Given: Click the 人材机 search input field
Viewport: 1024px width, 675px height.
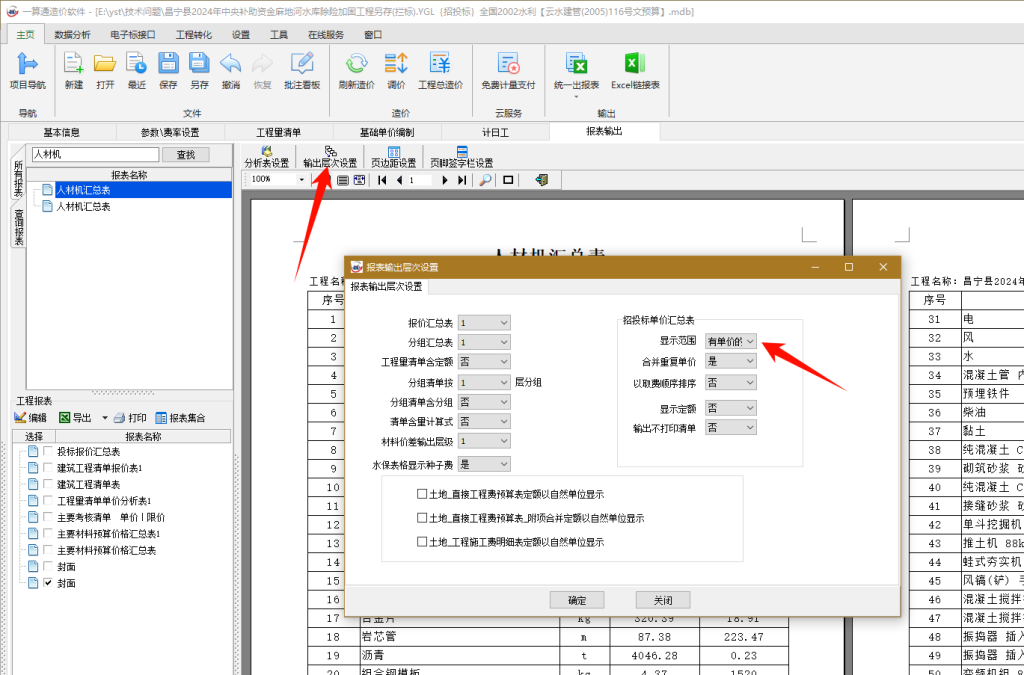Looking at the screenshot, I should click(95, 155).
